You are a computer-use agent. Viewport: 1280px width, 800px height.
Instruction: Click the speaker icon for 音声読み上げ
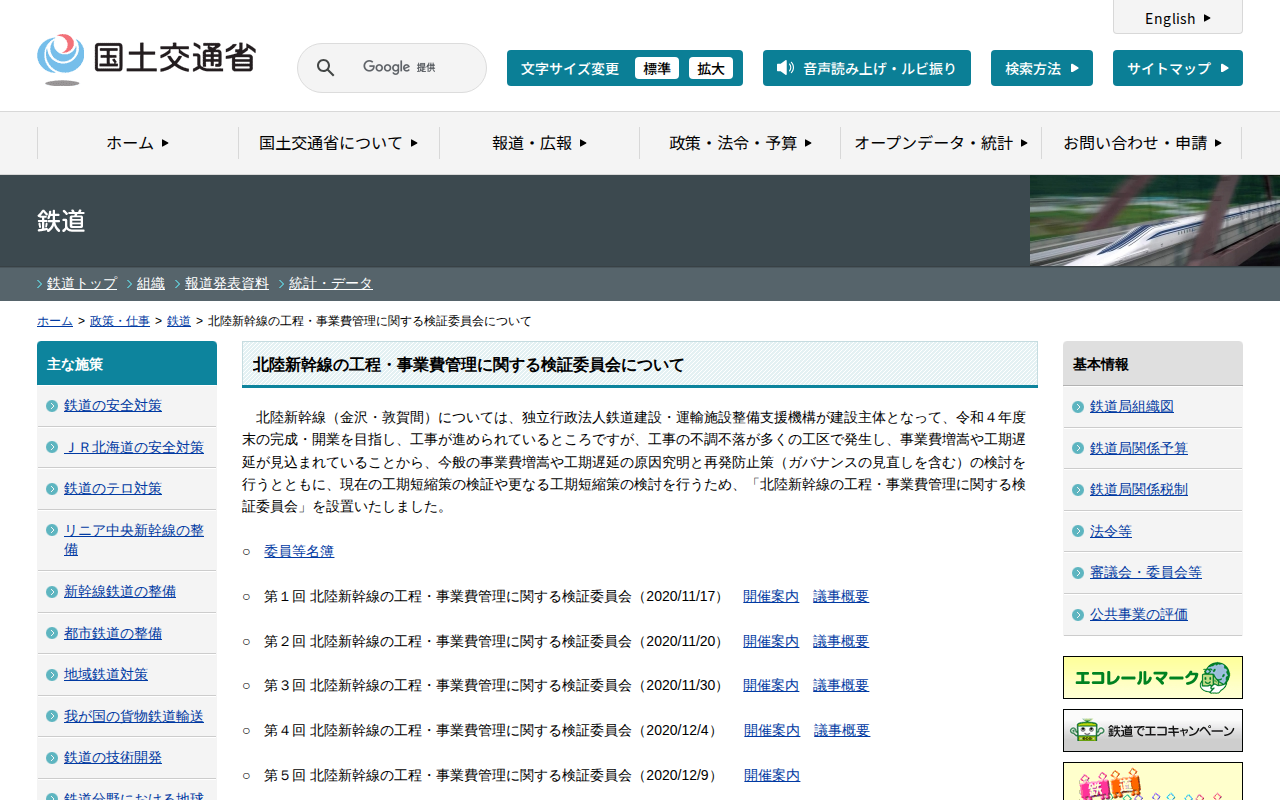click(x=785, y=68)
